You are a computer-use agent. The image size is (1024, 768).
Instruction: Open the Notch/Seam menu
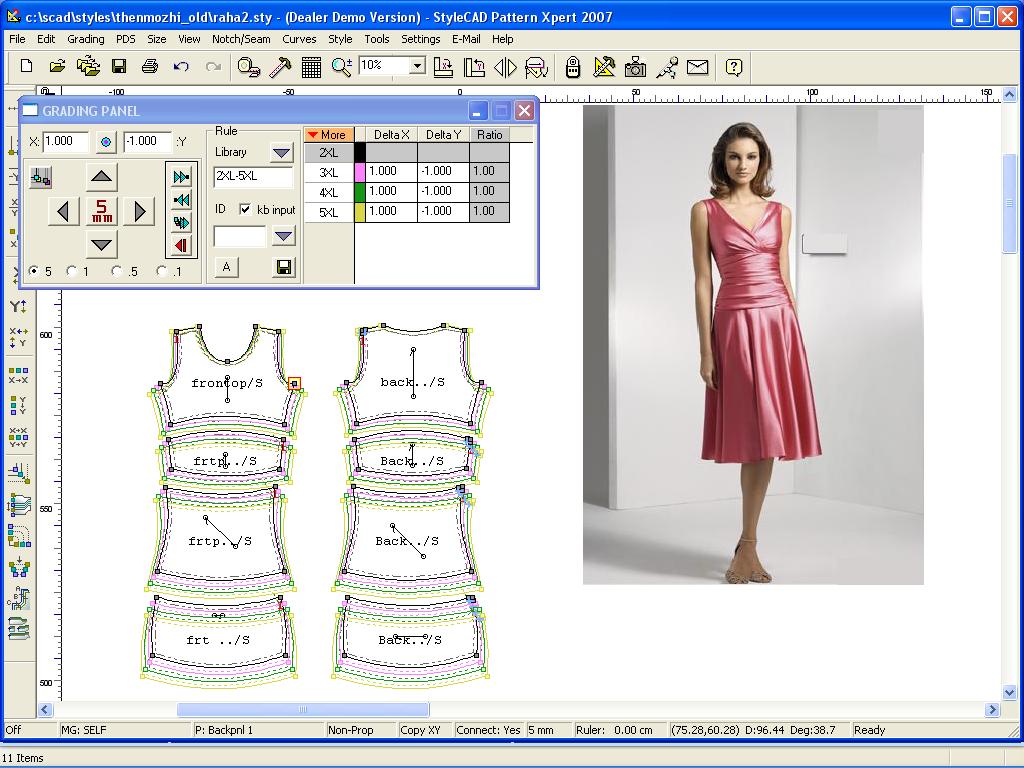point(241,39)
